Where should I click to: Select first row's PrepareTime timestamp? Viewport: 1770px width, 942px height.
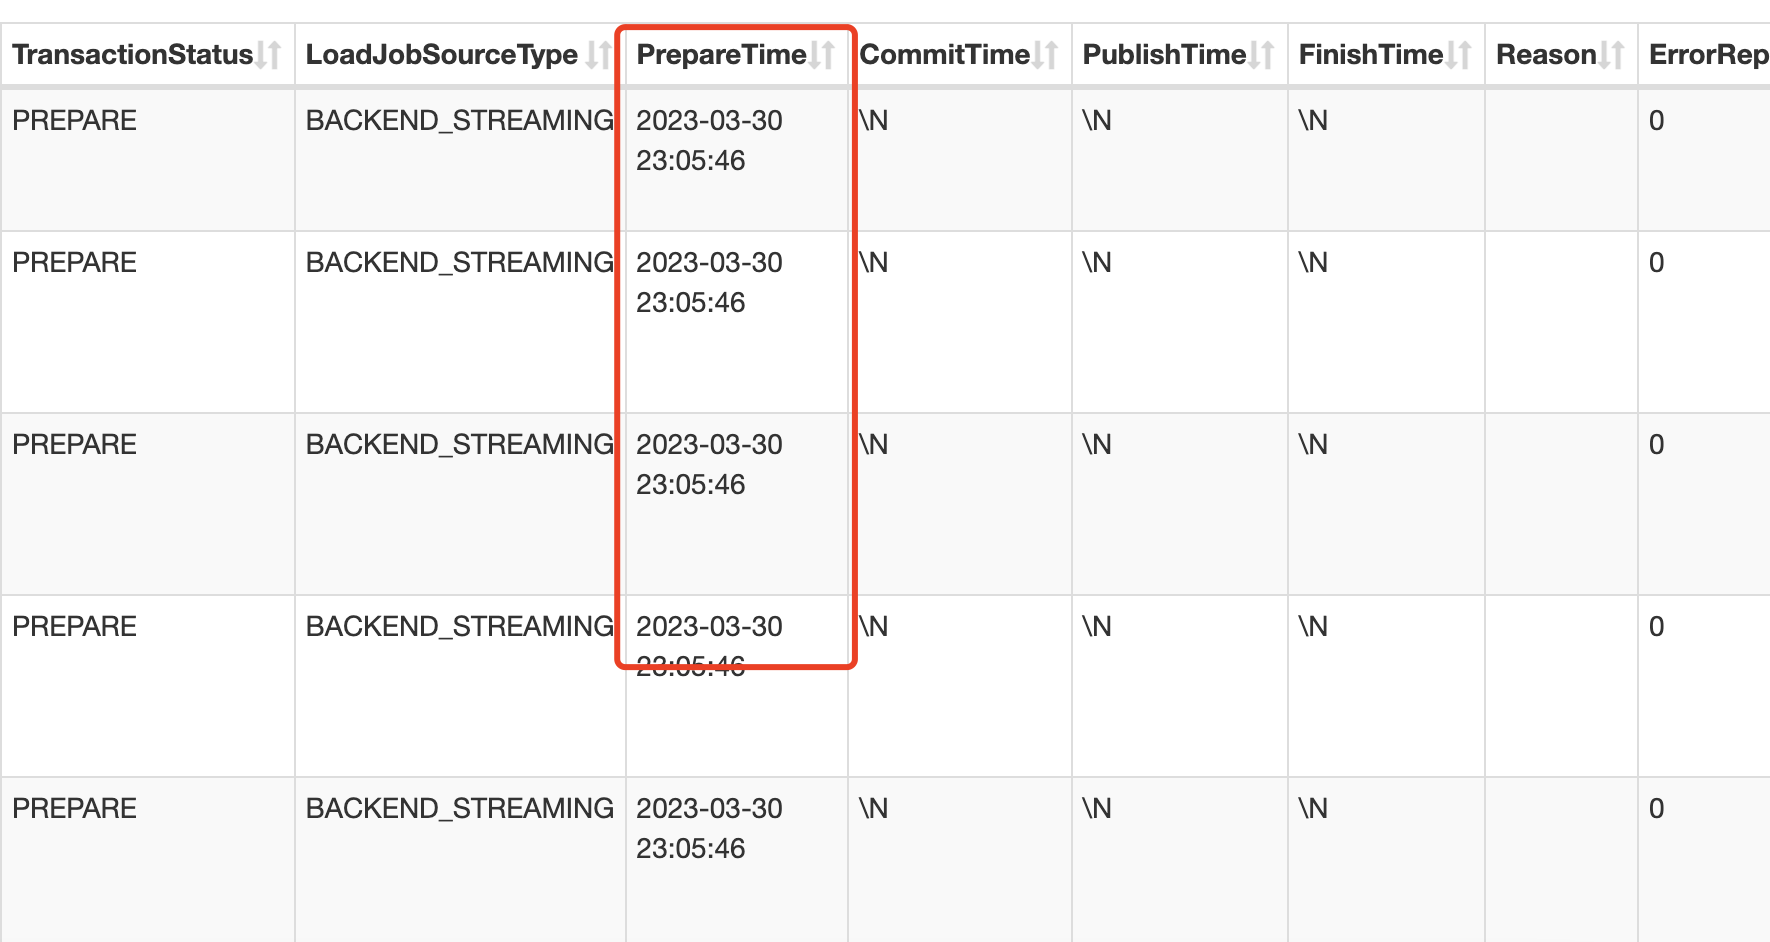click(x=709, y=140)
